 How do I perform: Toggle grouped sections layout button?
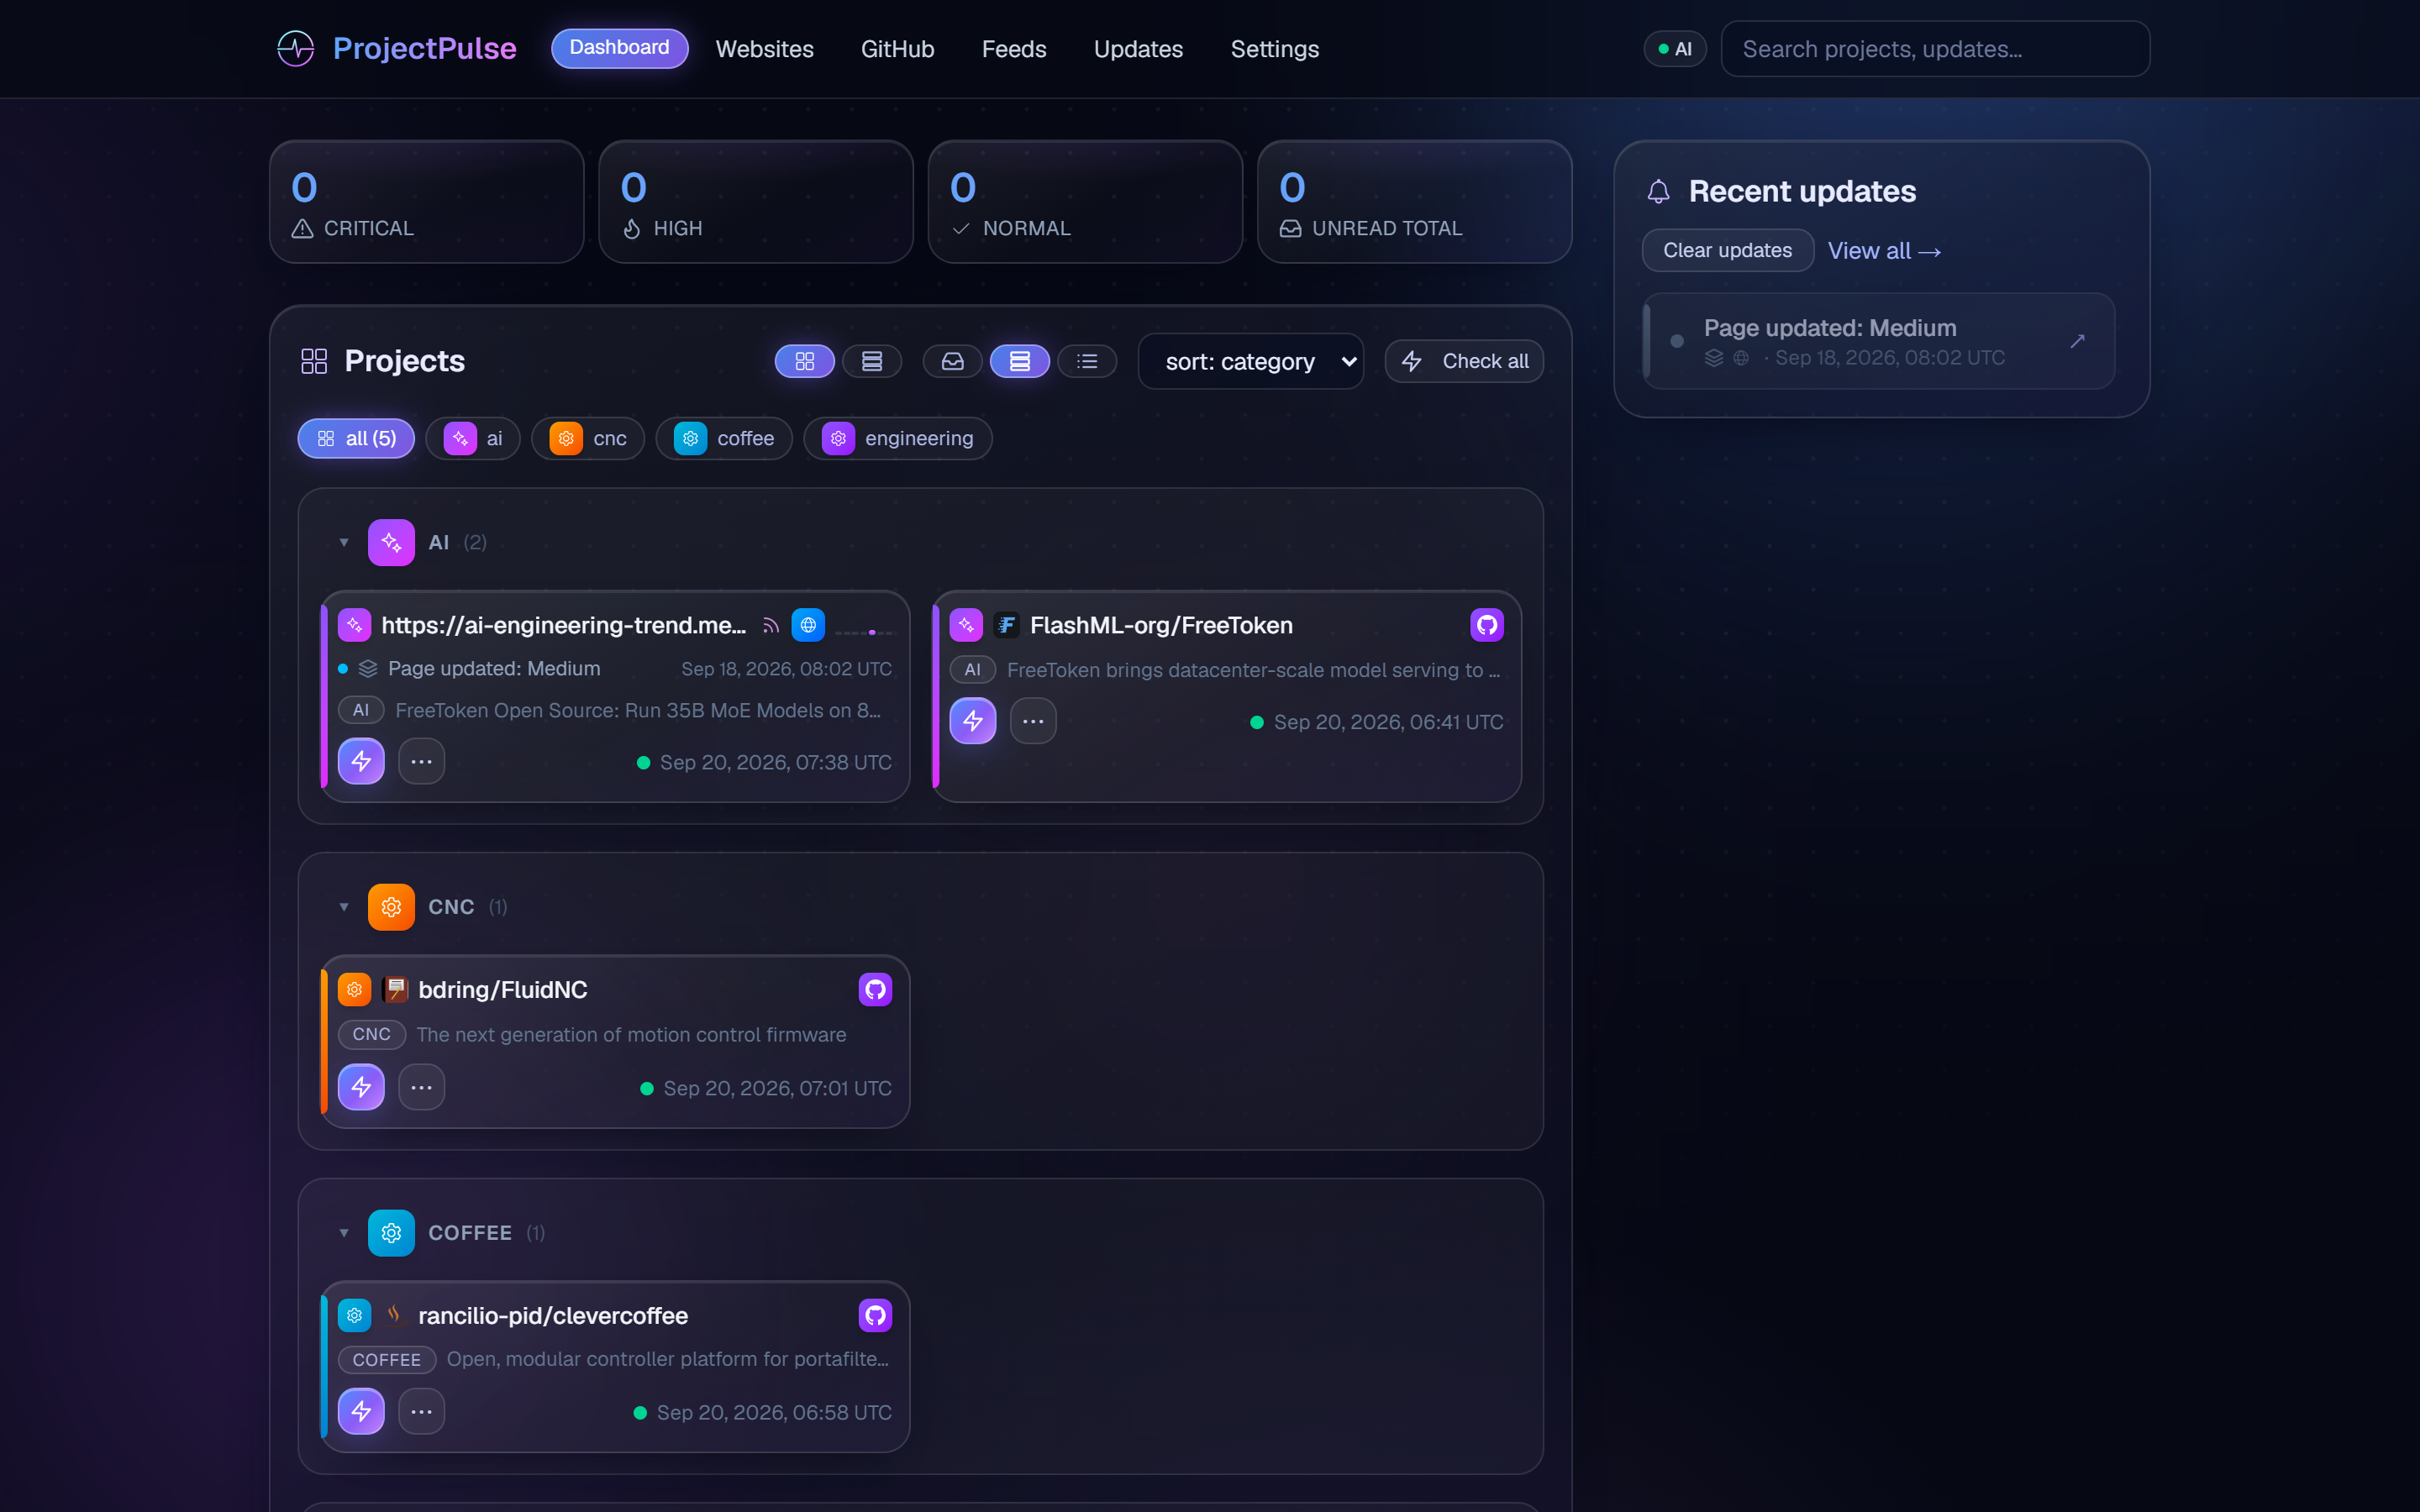click(x=1020, y=361)
